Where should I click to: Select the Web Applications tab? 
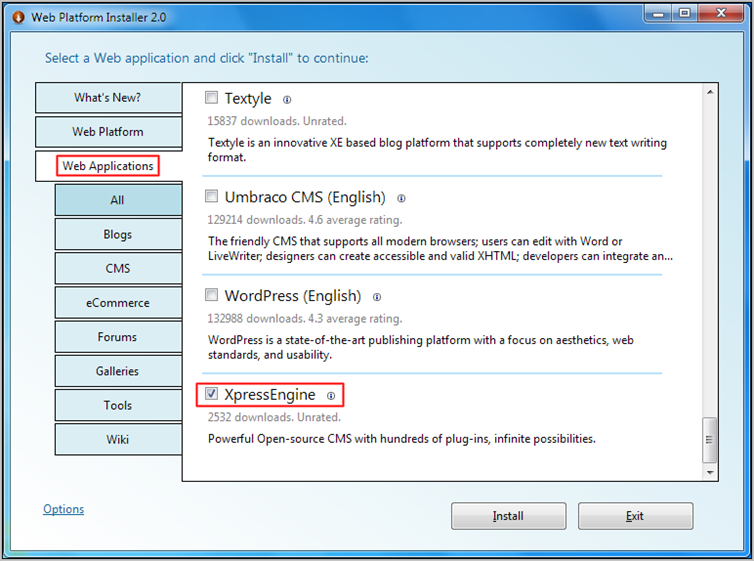pyautogui.click(x=108, y=166)
